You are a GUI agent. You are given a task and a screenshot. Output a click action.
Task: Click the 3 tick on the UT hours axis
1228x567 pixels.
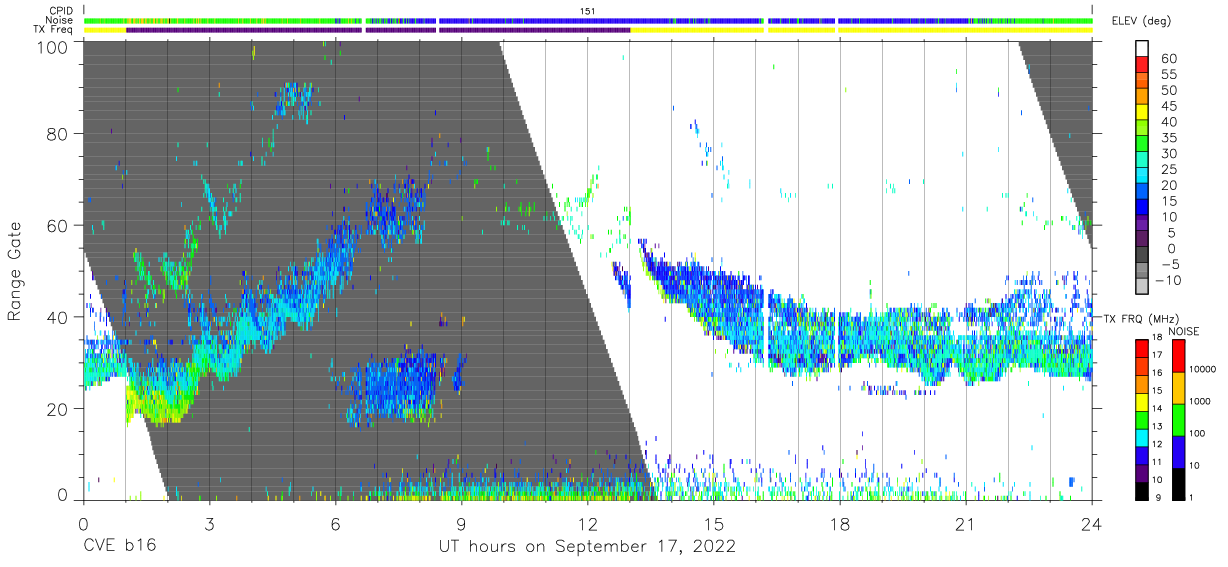[209, 524]
